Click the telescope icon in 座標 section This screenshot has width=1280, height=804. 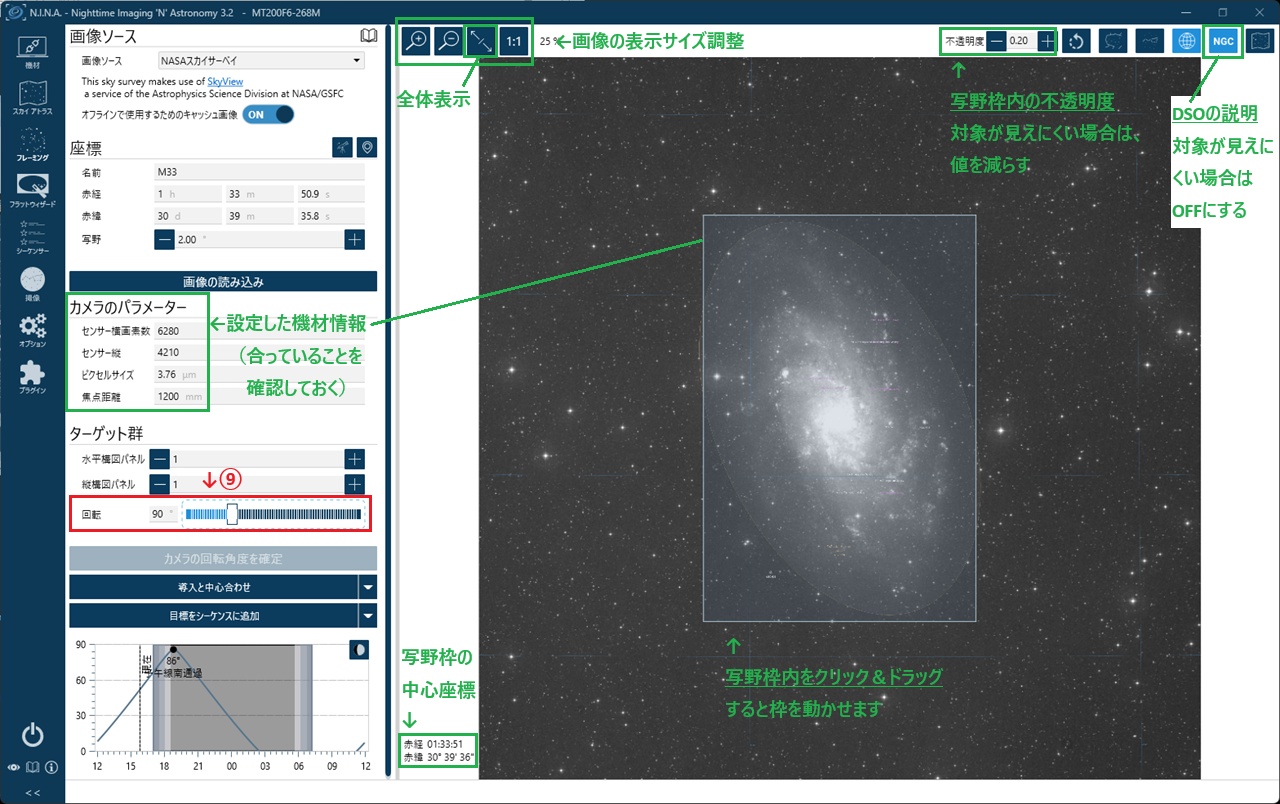342,148
